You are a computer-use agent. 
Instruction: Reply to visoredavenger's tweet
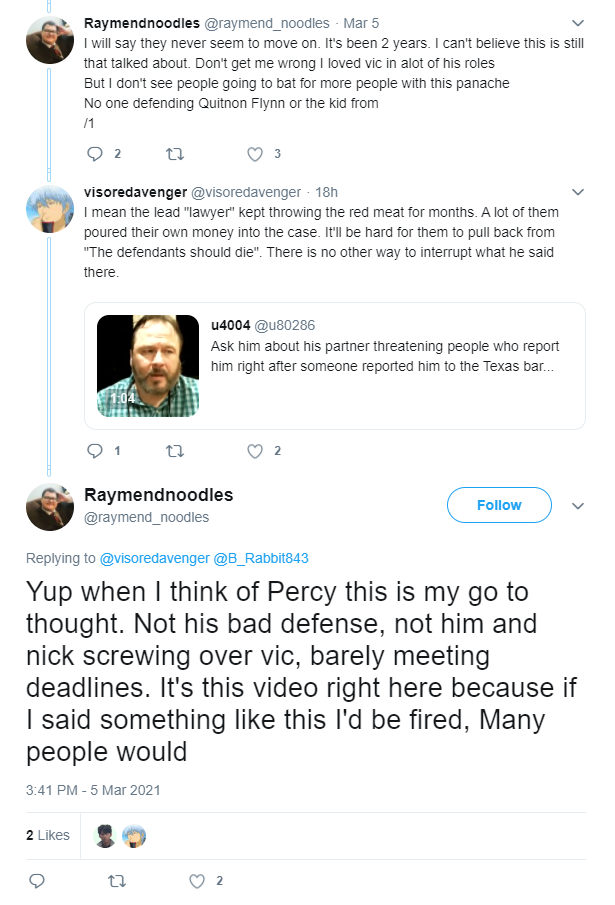click(x=95, y=451)
